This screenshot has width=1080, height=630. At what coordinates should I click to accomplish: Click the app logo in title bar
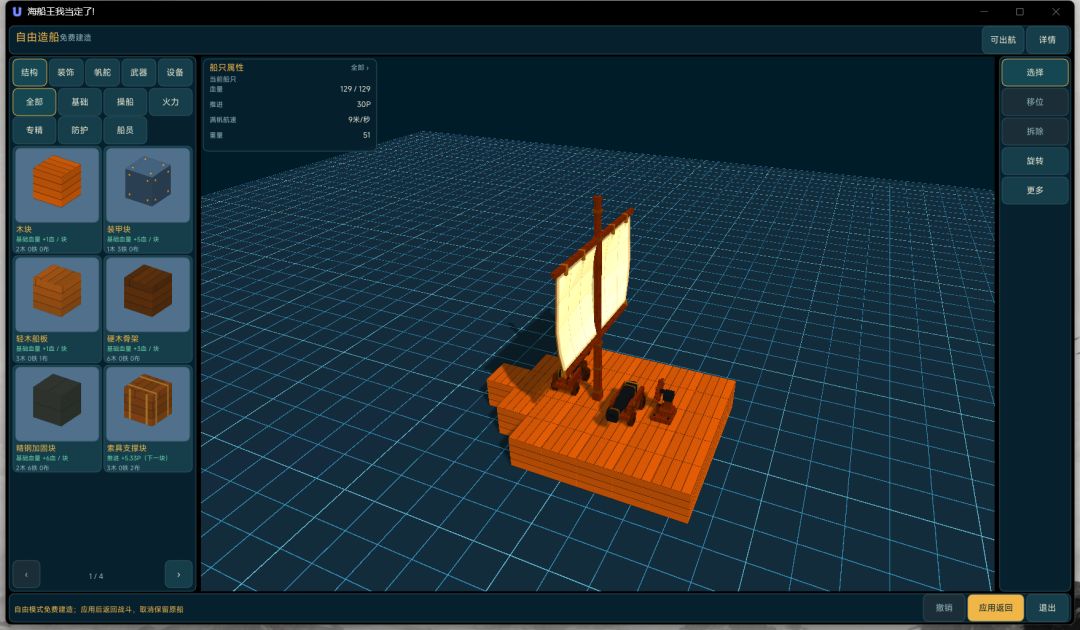point(17,12)
